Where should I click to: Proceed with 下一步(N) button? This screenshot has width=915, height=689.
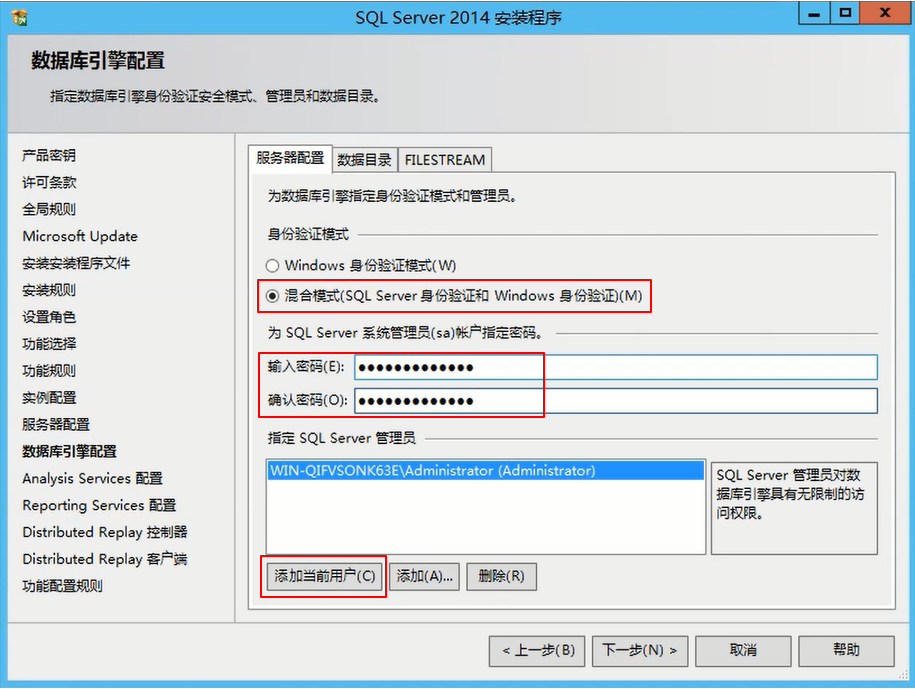pos(640,650)
